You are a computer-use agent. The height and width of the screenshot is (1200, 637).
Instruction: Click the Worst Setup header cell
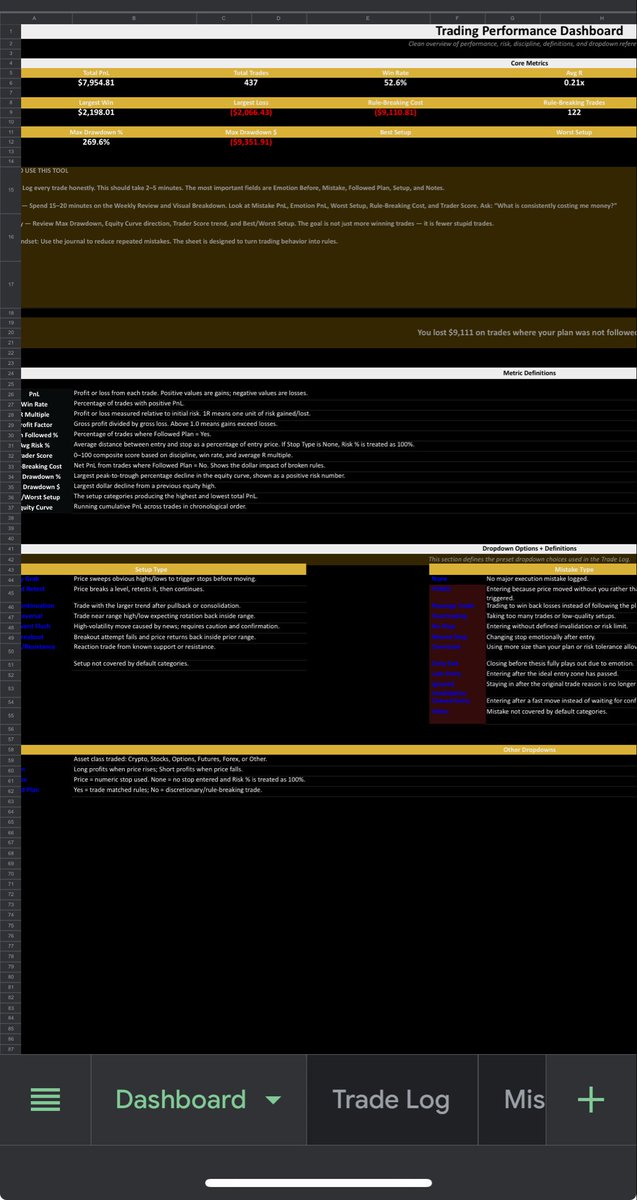tap(574, 132)
